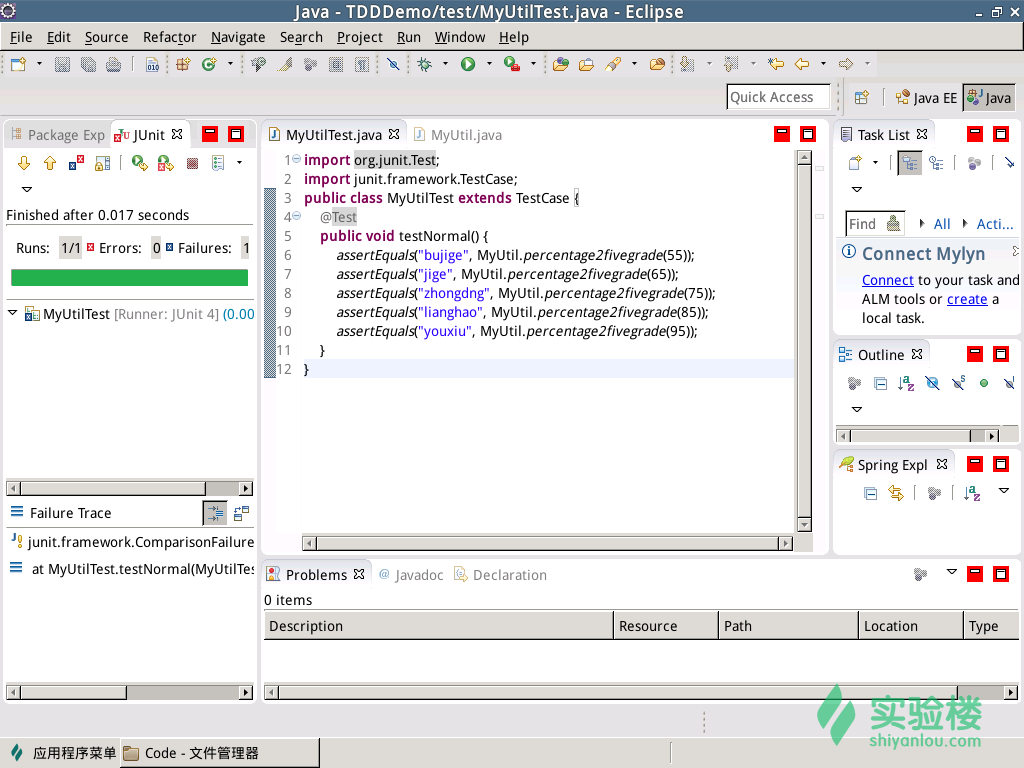Viewport: 1024px width, 768px height.
Task: Toggle hide non-public members in Outline
Action: [x=984, y=383]
